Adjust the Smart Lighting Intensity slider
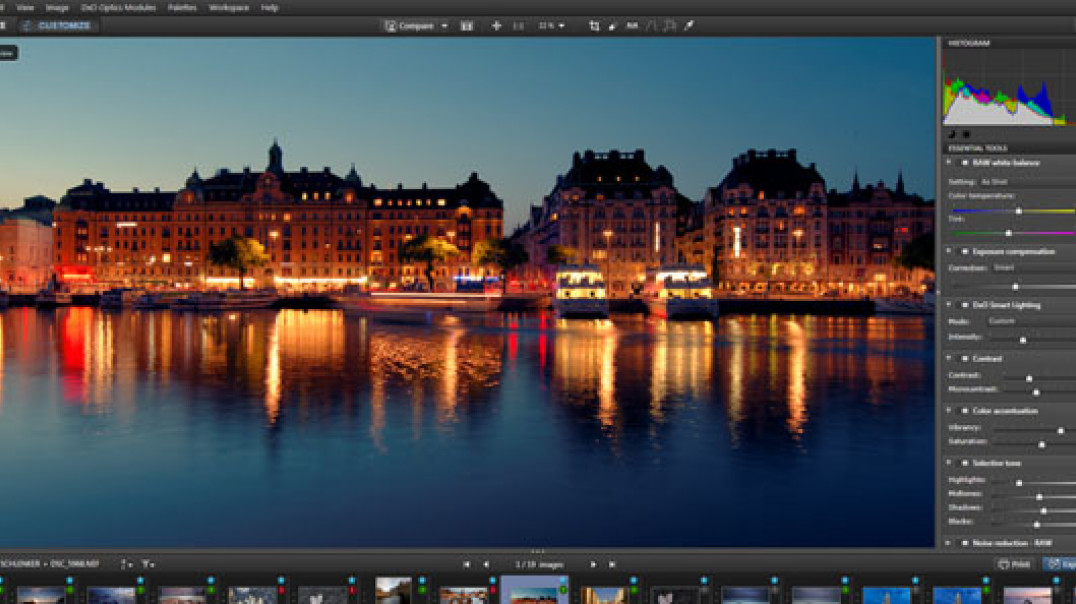 click(1023, 340)
